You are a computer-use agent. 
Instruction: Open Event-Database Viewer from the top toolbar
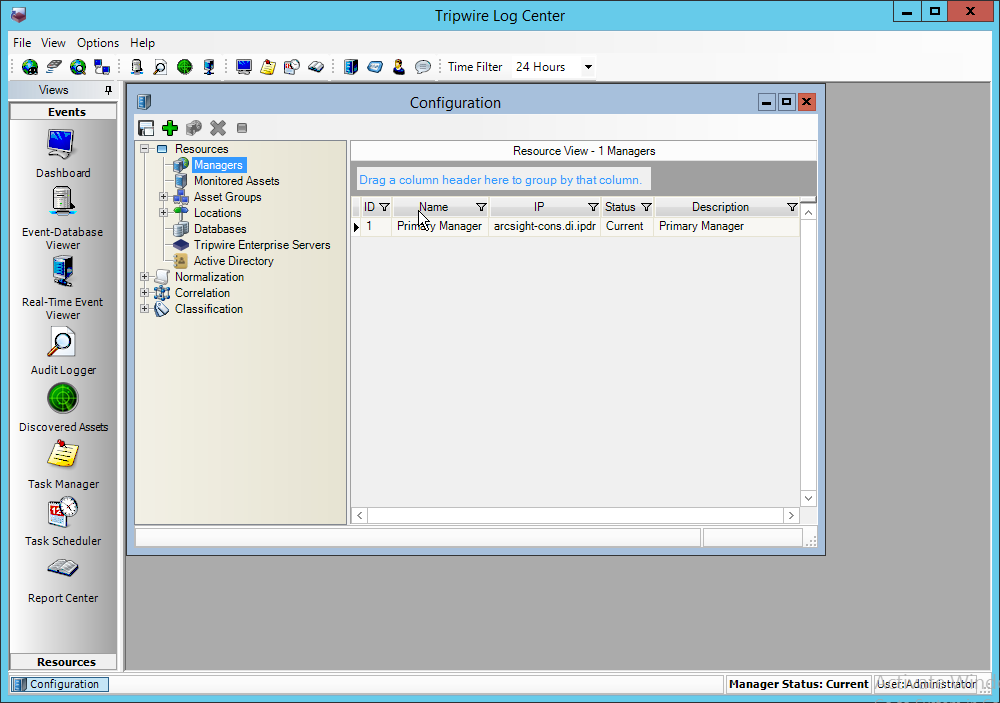(x=136, y=66)
